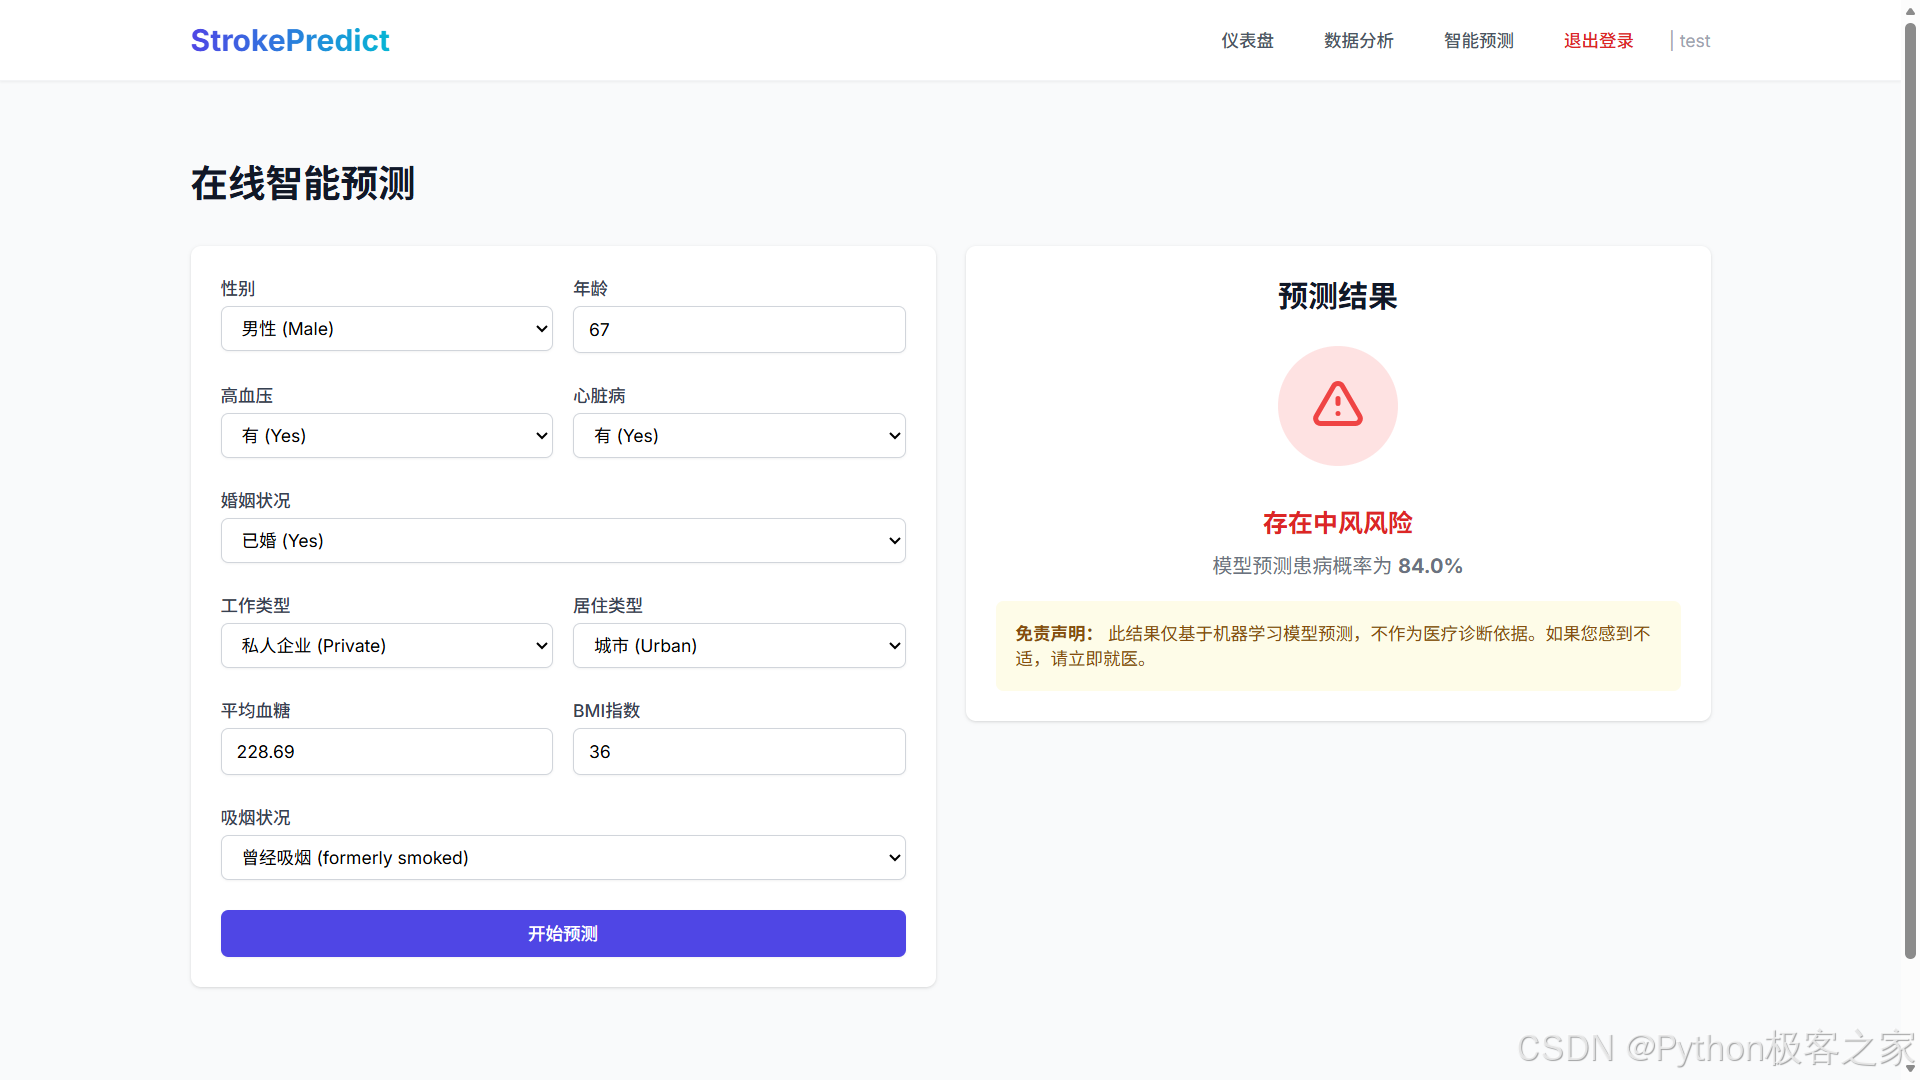
Task: Click the StrokePredict logo
Action: (x=290, y=40)
